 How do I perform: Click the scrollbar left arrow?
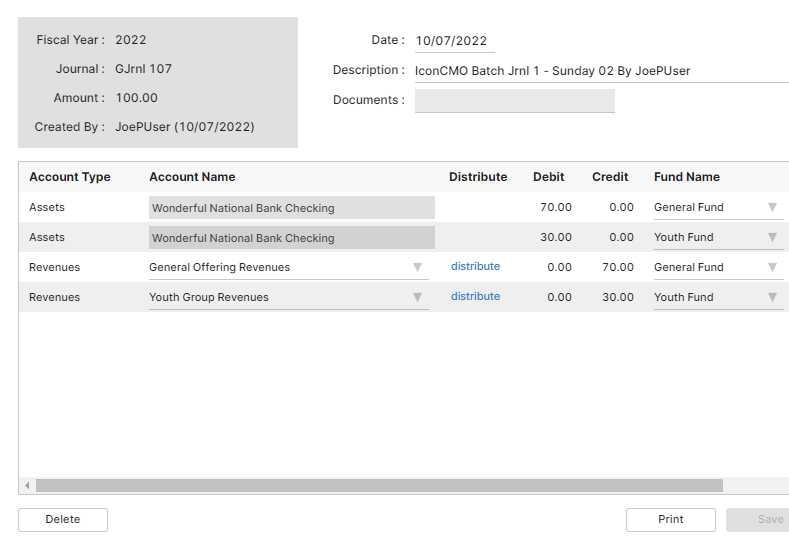(27, 486)
